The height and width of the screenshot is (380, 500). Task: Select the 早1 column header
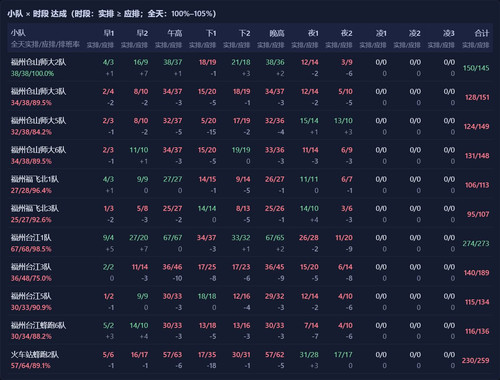(109, 33)
